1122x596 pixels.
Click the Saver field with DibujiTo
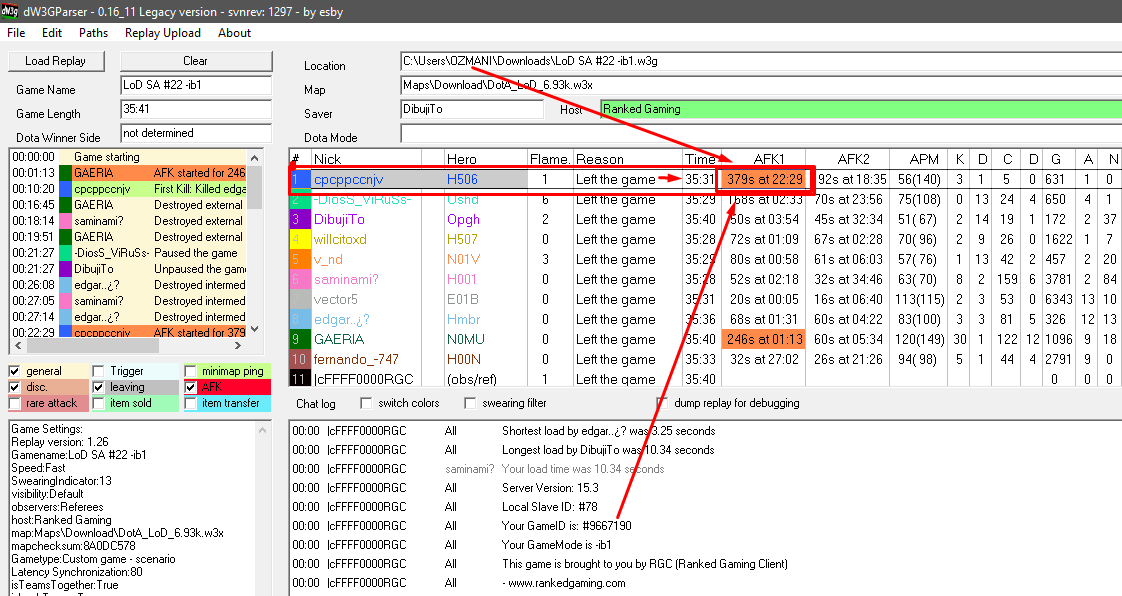click(472, 109)
